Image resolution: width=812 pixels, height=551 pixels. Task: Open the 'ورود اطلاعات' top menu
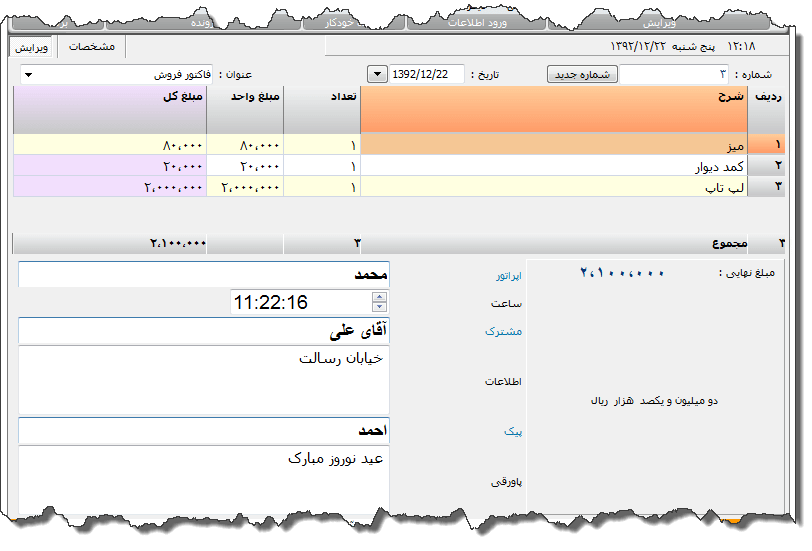[477, 21]
